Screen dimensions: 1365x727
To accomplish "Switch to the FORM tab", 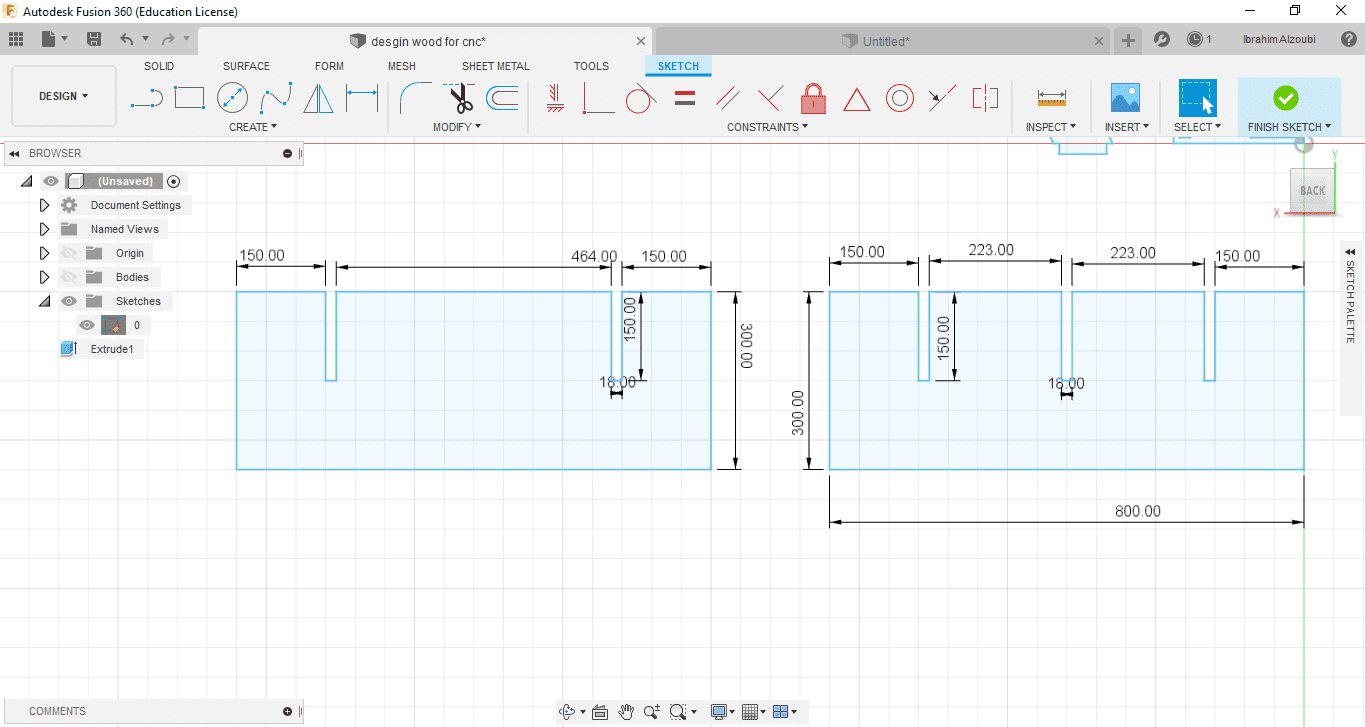I will (329, 66).
